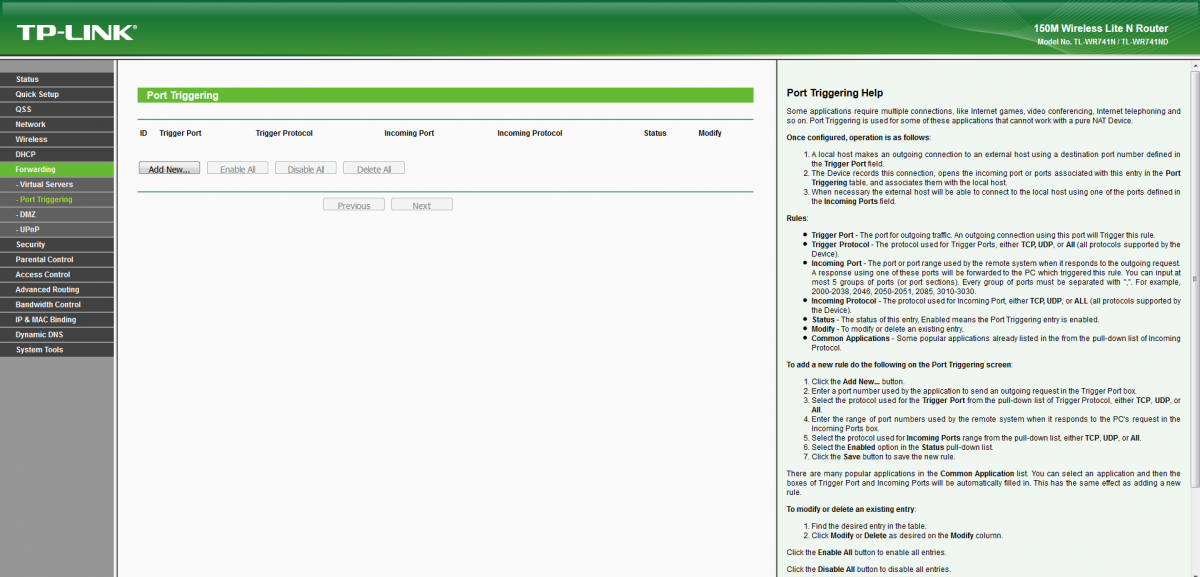Click 'Common Applications' rule in help list
The image size is (1200, 577).
[x=851, y=338]
